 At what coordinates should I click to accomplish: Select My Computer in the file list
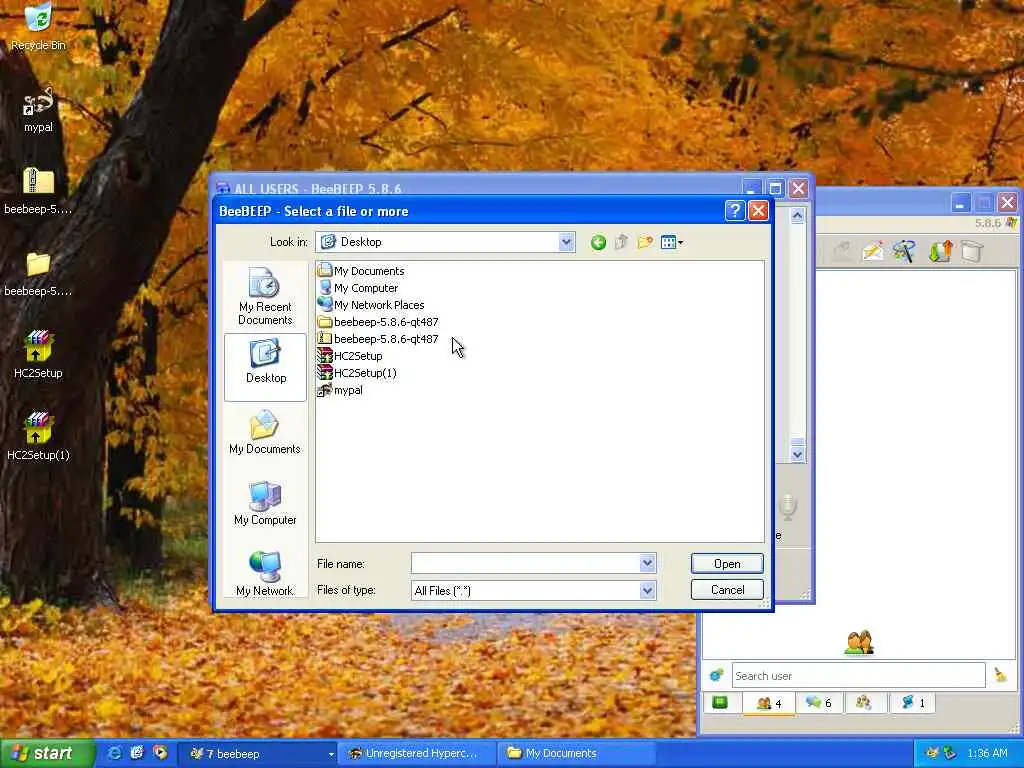point(358,287)
